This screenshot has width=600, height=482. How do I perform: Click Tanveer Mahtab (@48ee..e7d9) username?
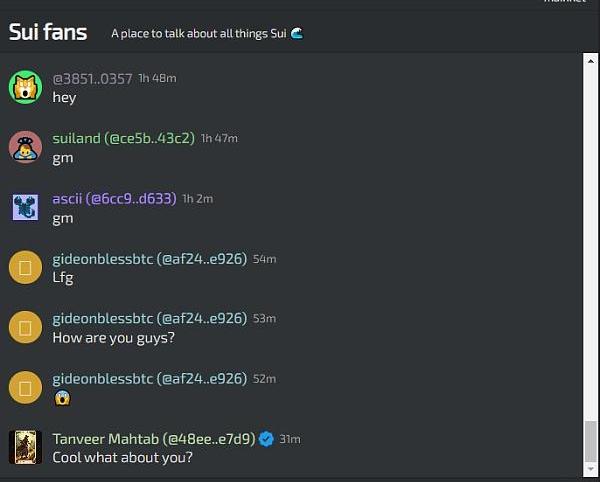point(153,439)
